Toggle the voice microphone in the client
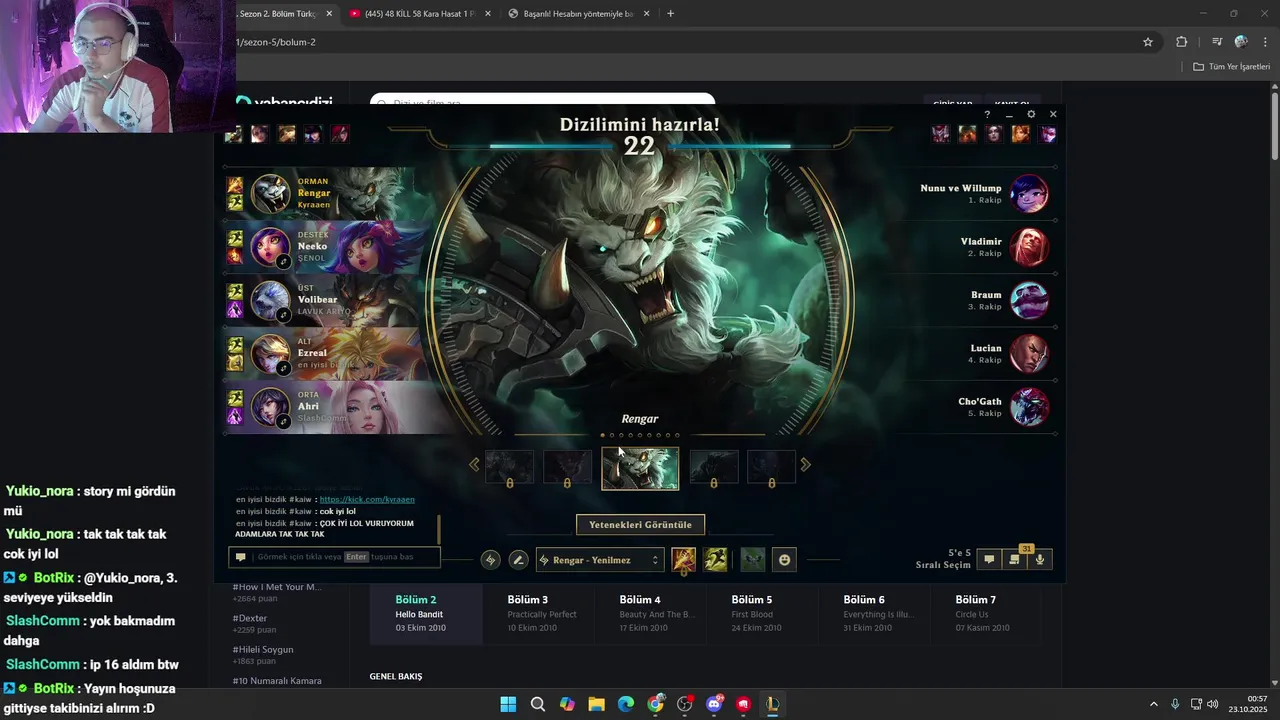Image resolution: width=1280 pixels, height=720 pixels. [x=1040, y=560]
